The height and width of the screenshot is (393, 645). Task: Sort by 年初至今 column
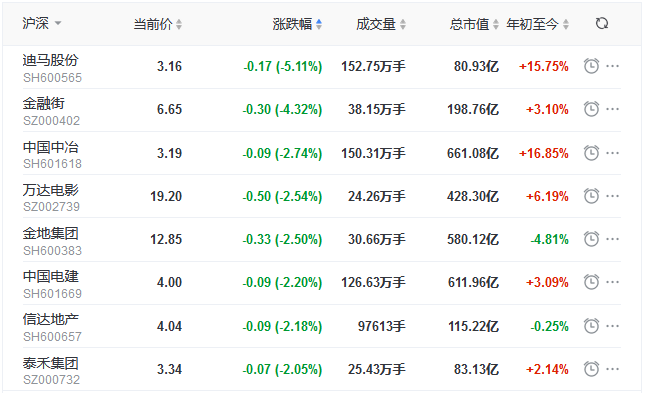pyautogui.click(x=538, y=24)
